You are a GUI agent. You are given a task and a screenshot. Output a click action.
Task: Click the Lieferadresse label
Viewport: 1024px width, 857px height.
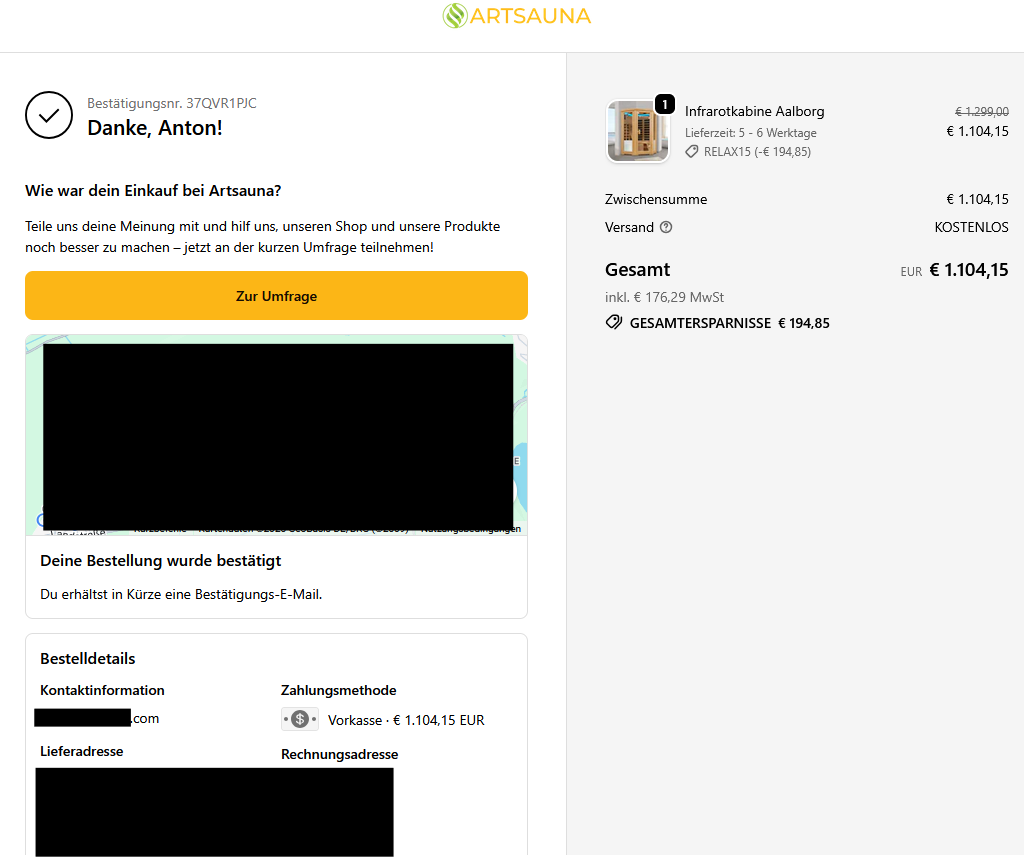82,751
